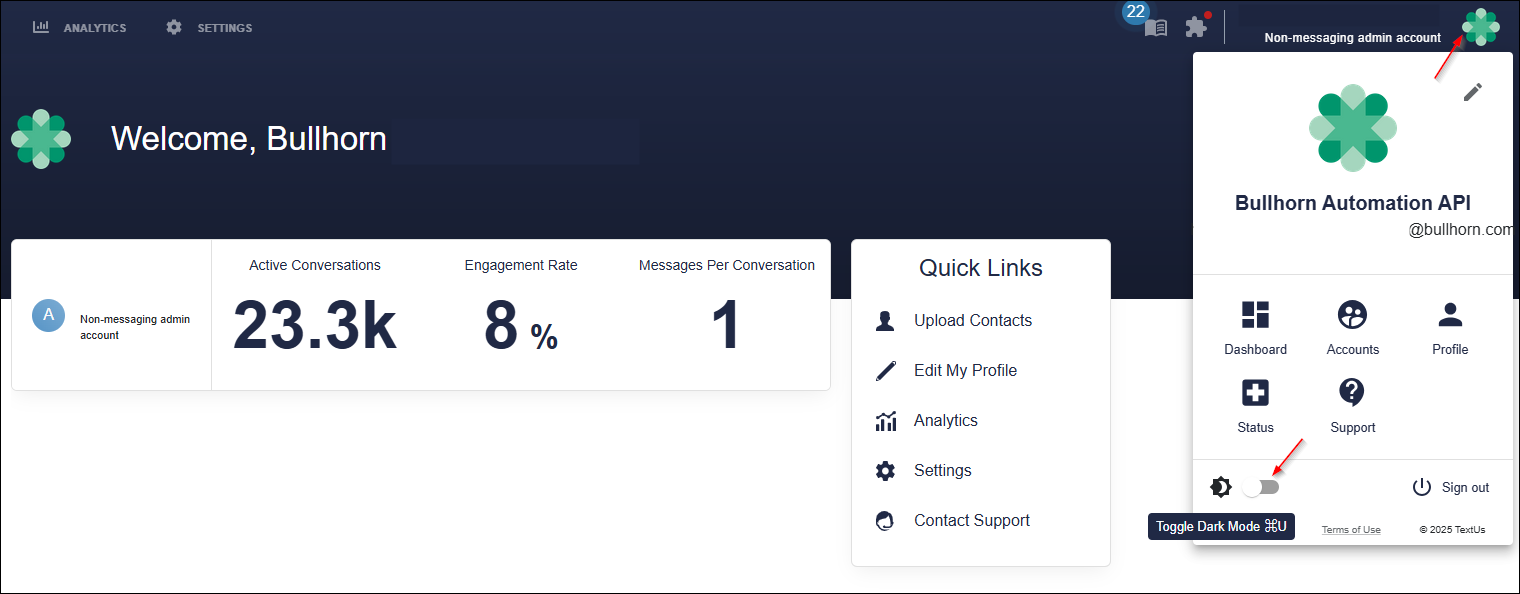Click the gear icon beside top Settings
Viewport: 1520px width, 594px height.
pyautogui.click(x=174, y=27)
